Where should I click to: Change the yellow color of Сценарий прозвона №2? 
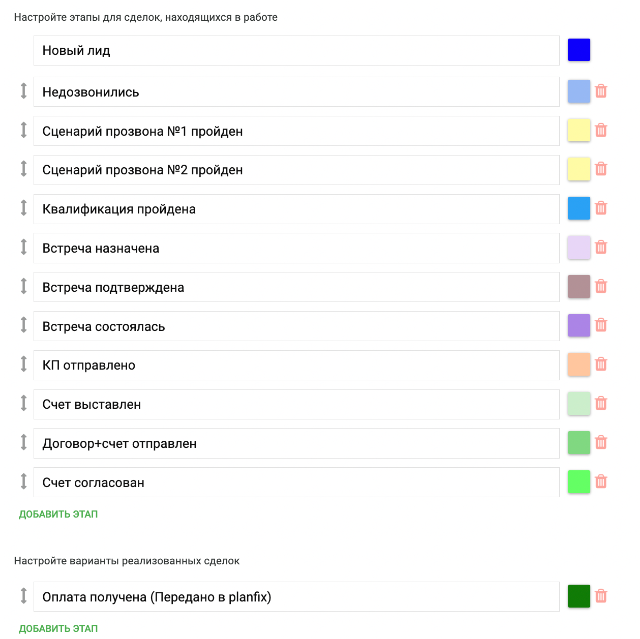pos(579,169)
